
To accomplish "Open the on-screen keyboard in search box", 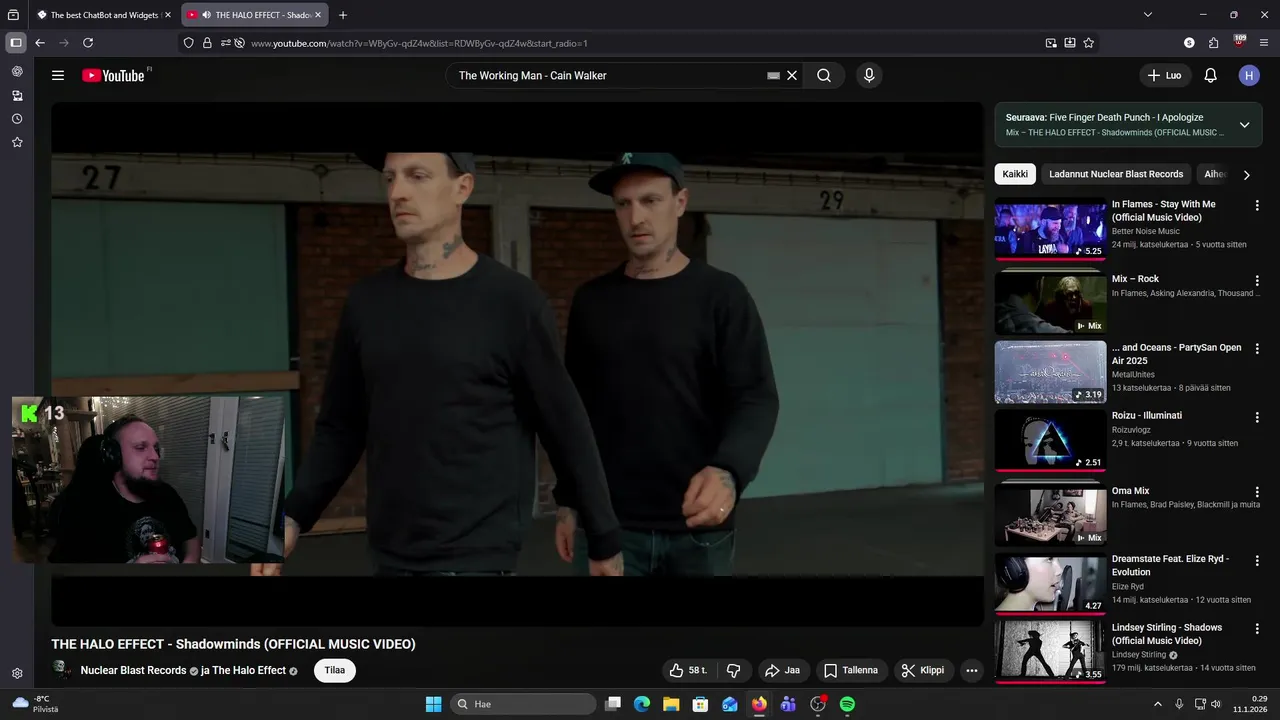I will pyautogui.click(x=773, y=75).
